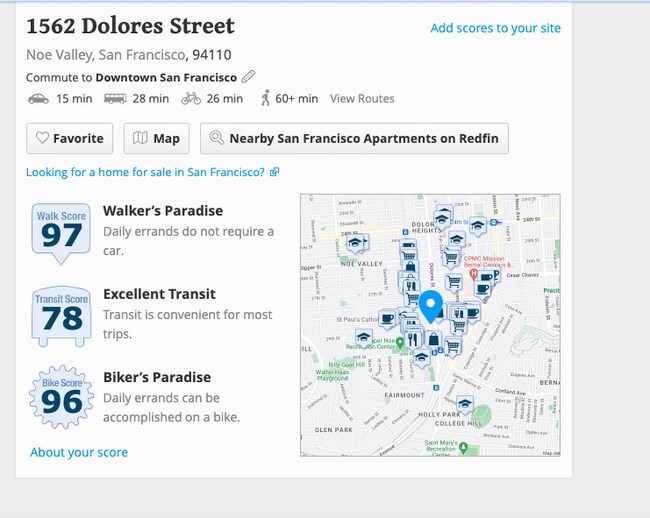This screenshot has height=518, width=650.
Task: Open the Transit Score 78 badge
Action: point(61,316)
